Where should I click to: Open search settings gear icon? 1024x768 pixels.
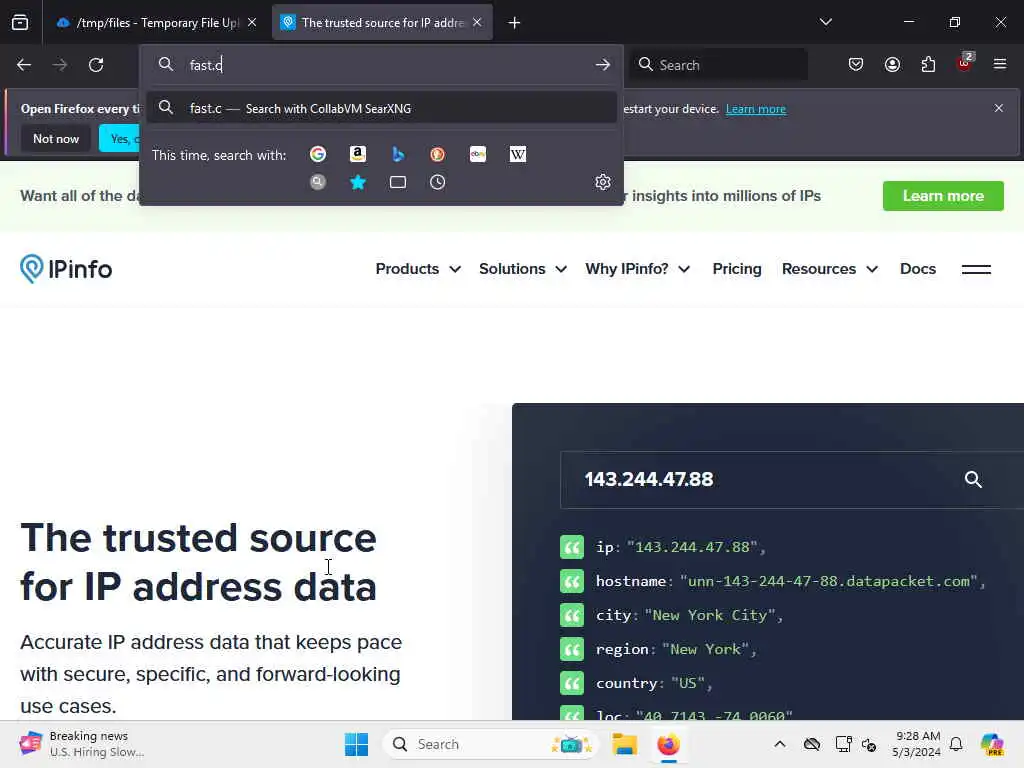pyautogui.click(x=603, y=182)
